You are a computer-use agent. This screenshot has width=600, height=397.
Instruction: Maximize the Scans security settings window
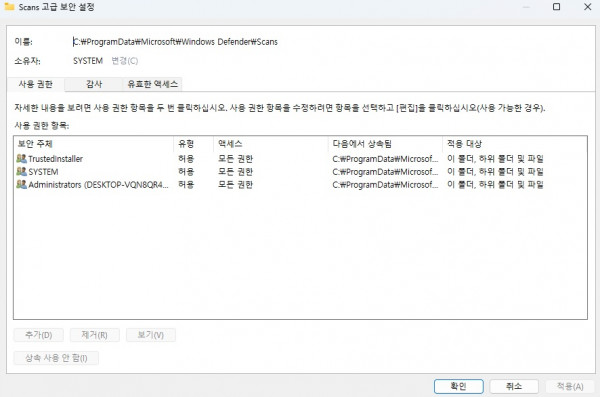pyautogui.click(x=557, y=7)
